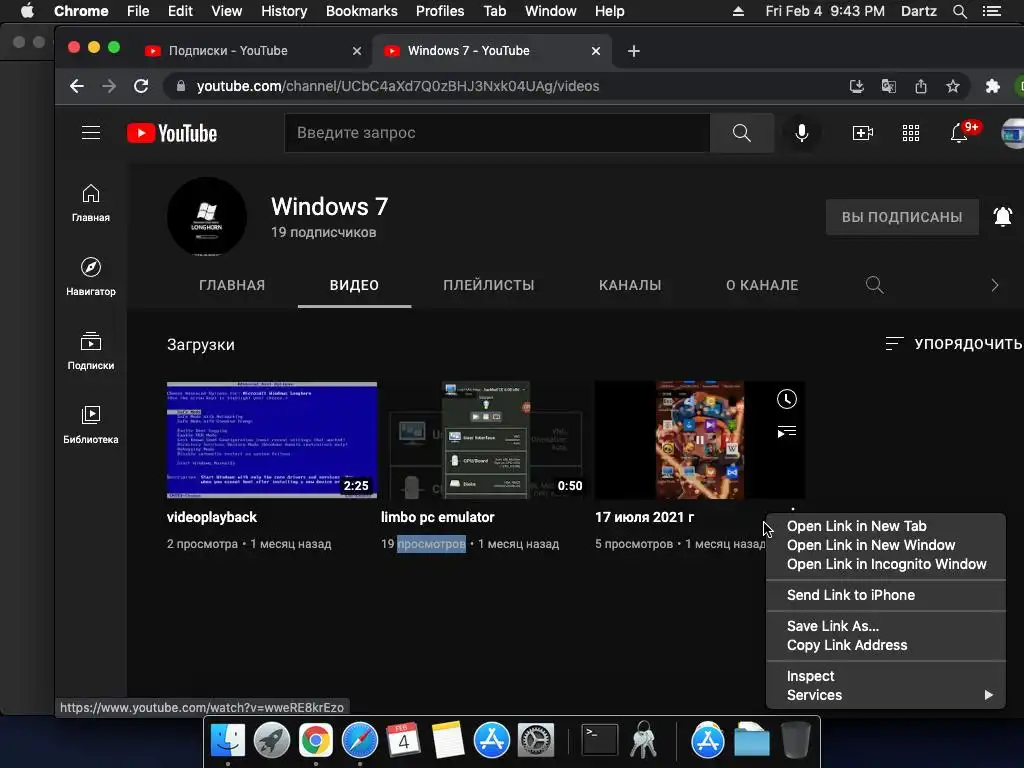Screen dimensions: 1024x768
Task: Open Навигатор in the sidebar
Action: (91, 277)
